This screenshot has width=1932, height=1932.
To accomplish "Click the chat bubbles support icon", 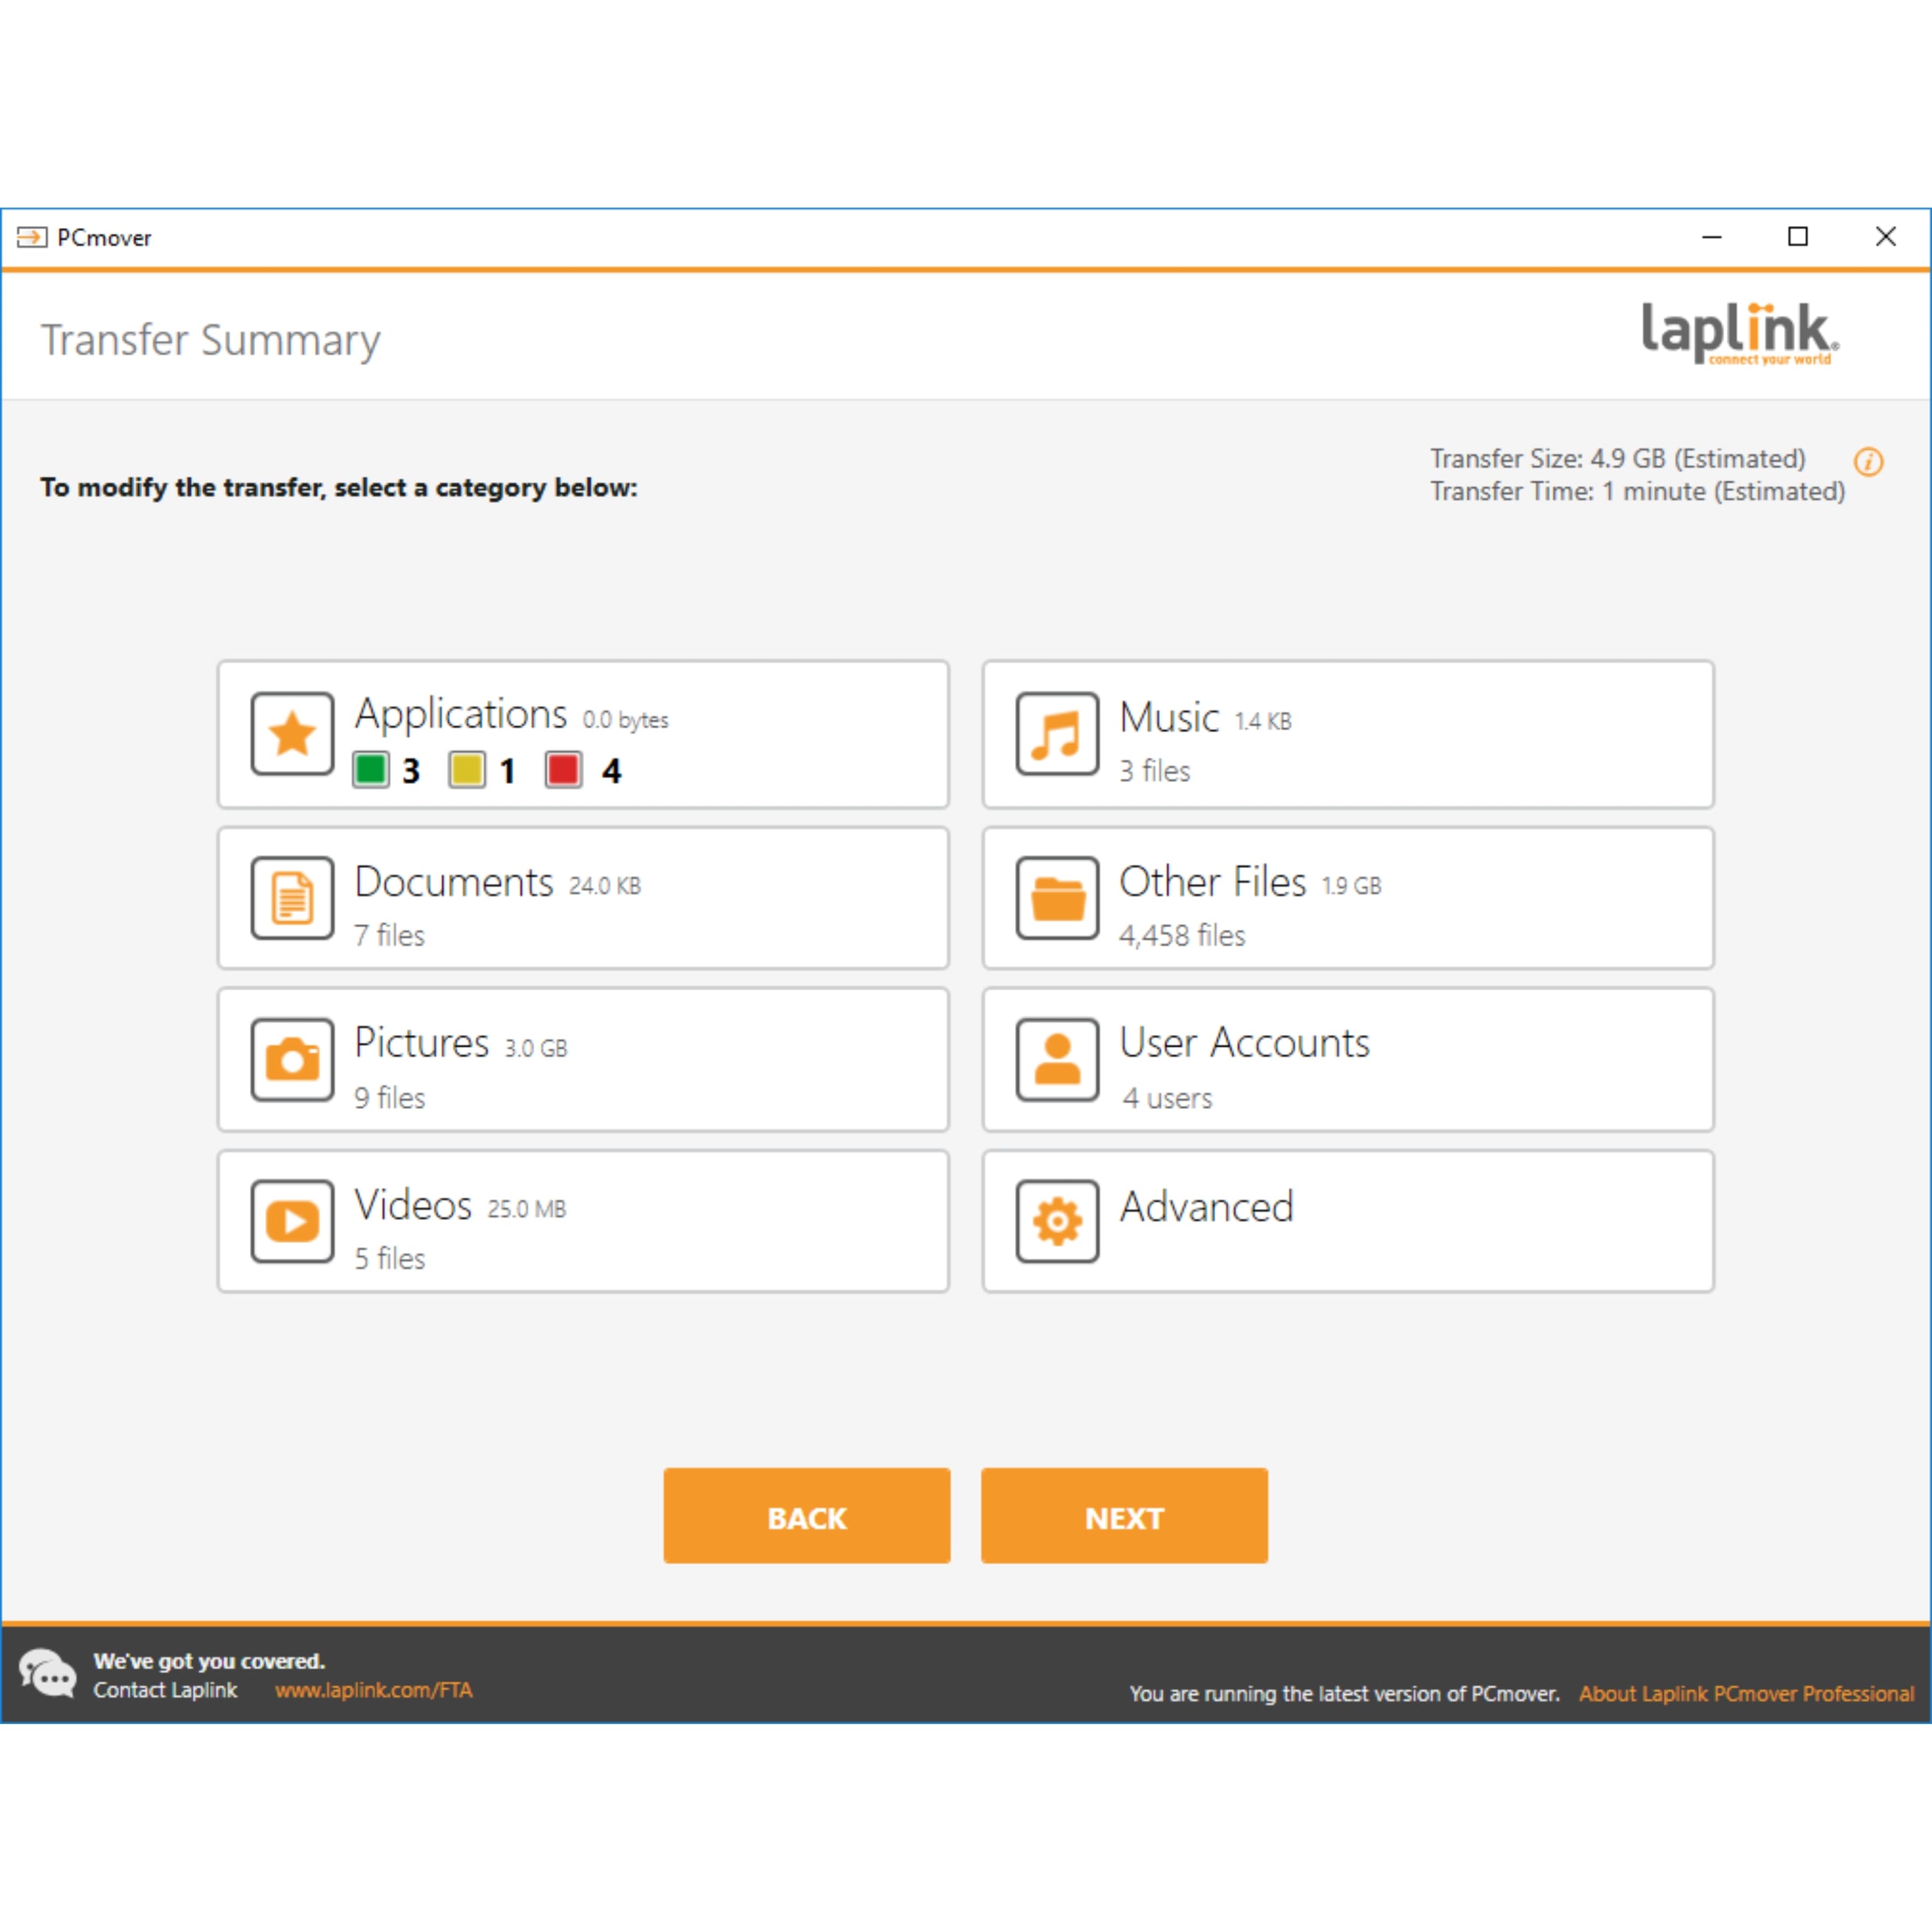I will (x=47, y=1674).
